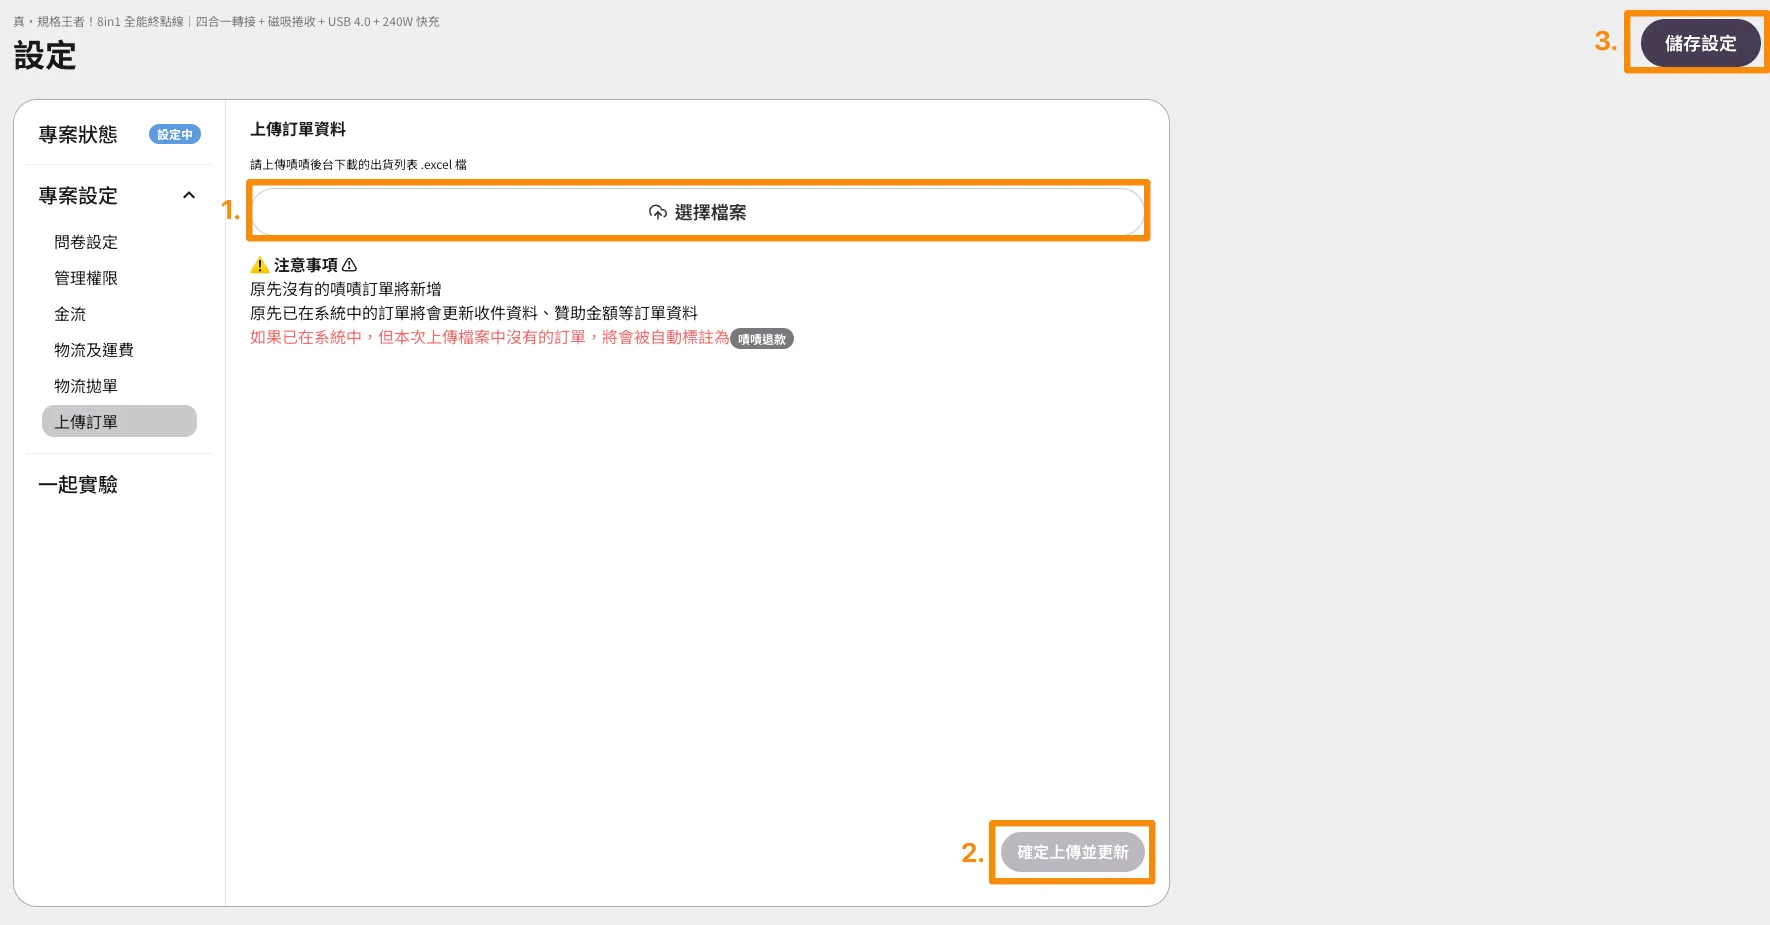The width and height of the screenshot is (1770, 925).
Task: Click the 嘖嘖退款 tag badge
Action: point(761,339)
